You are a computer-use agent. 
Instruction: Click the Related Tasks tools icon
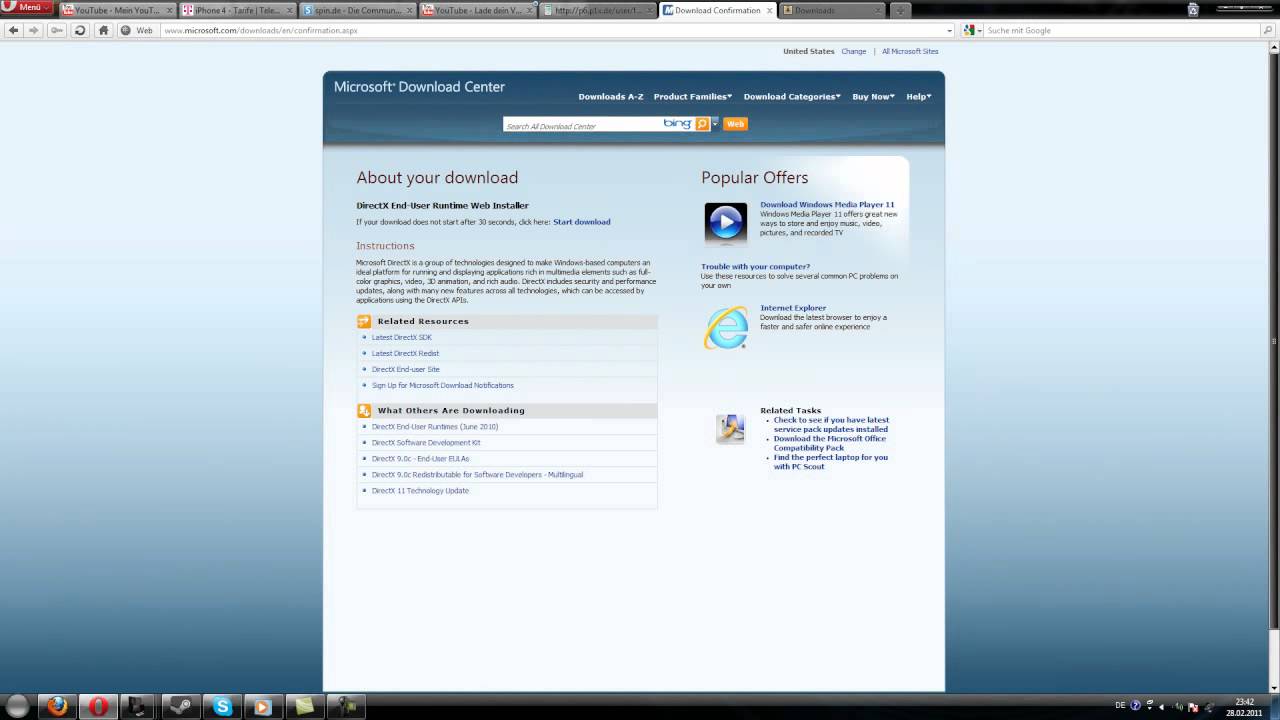coord(731,428)
